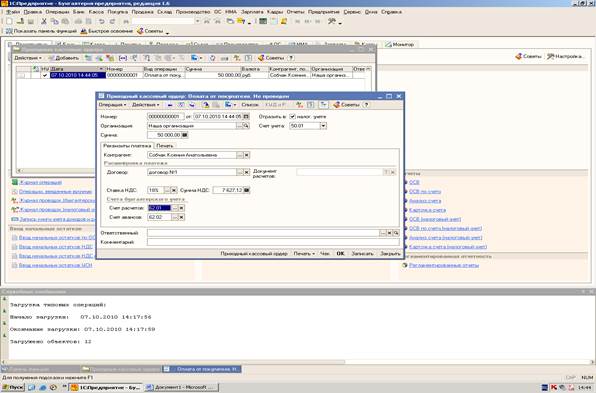Open the calculator icon beside Сумма field
Image resolution: width=596 pixels, height=393 pixels.
[185, 135]
